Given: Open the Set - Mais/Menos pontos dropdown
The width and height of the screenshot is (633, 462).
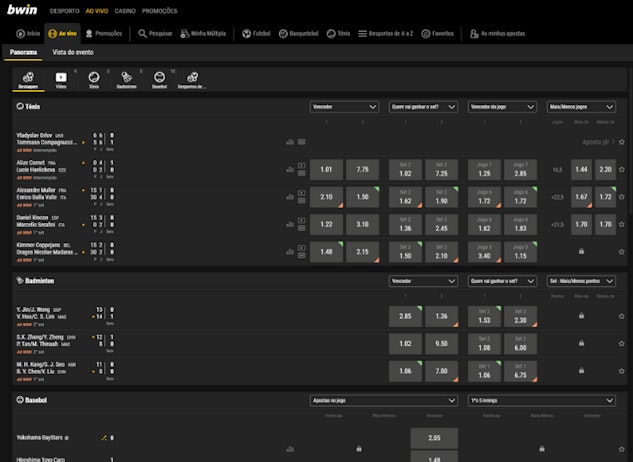Looking at the screenshot, I should tap(581, 281).
